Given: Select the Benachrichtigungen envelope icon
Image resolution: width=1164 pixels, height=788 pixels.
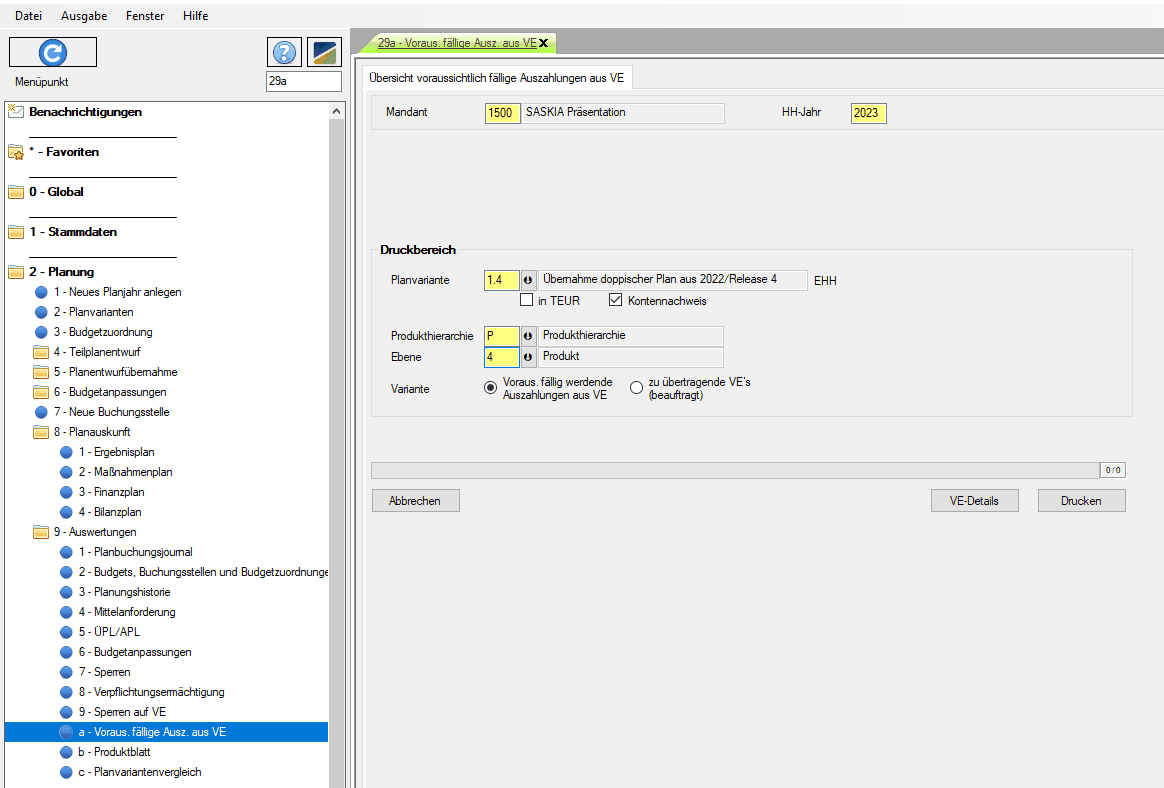Looking at the screenshot, I should click(16, 112).
